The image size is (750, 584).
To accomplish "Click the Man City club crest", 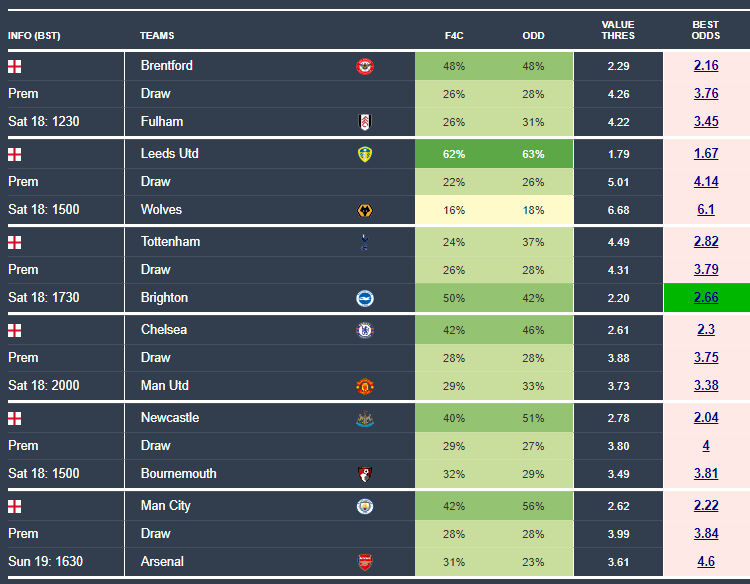I will [x=365, y=506].
